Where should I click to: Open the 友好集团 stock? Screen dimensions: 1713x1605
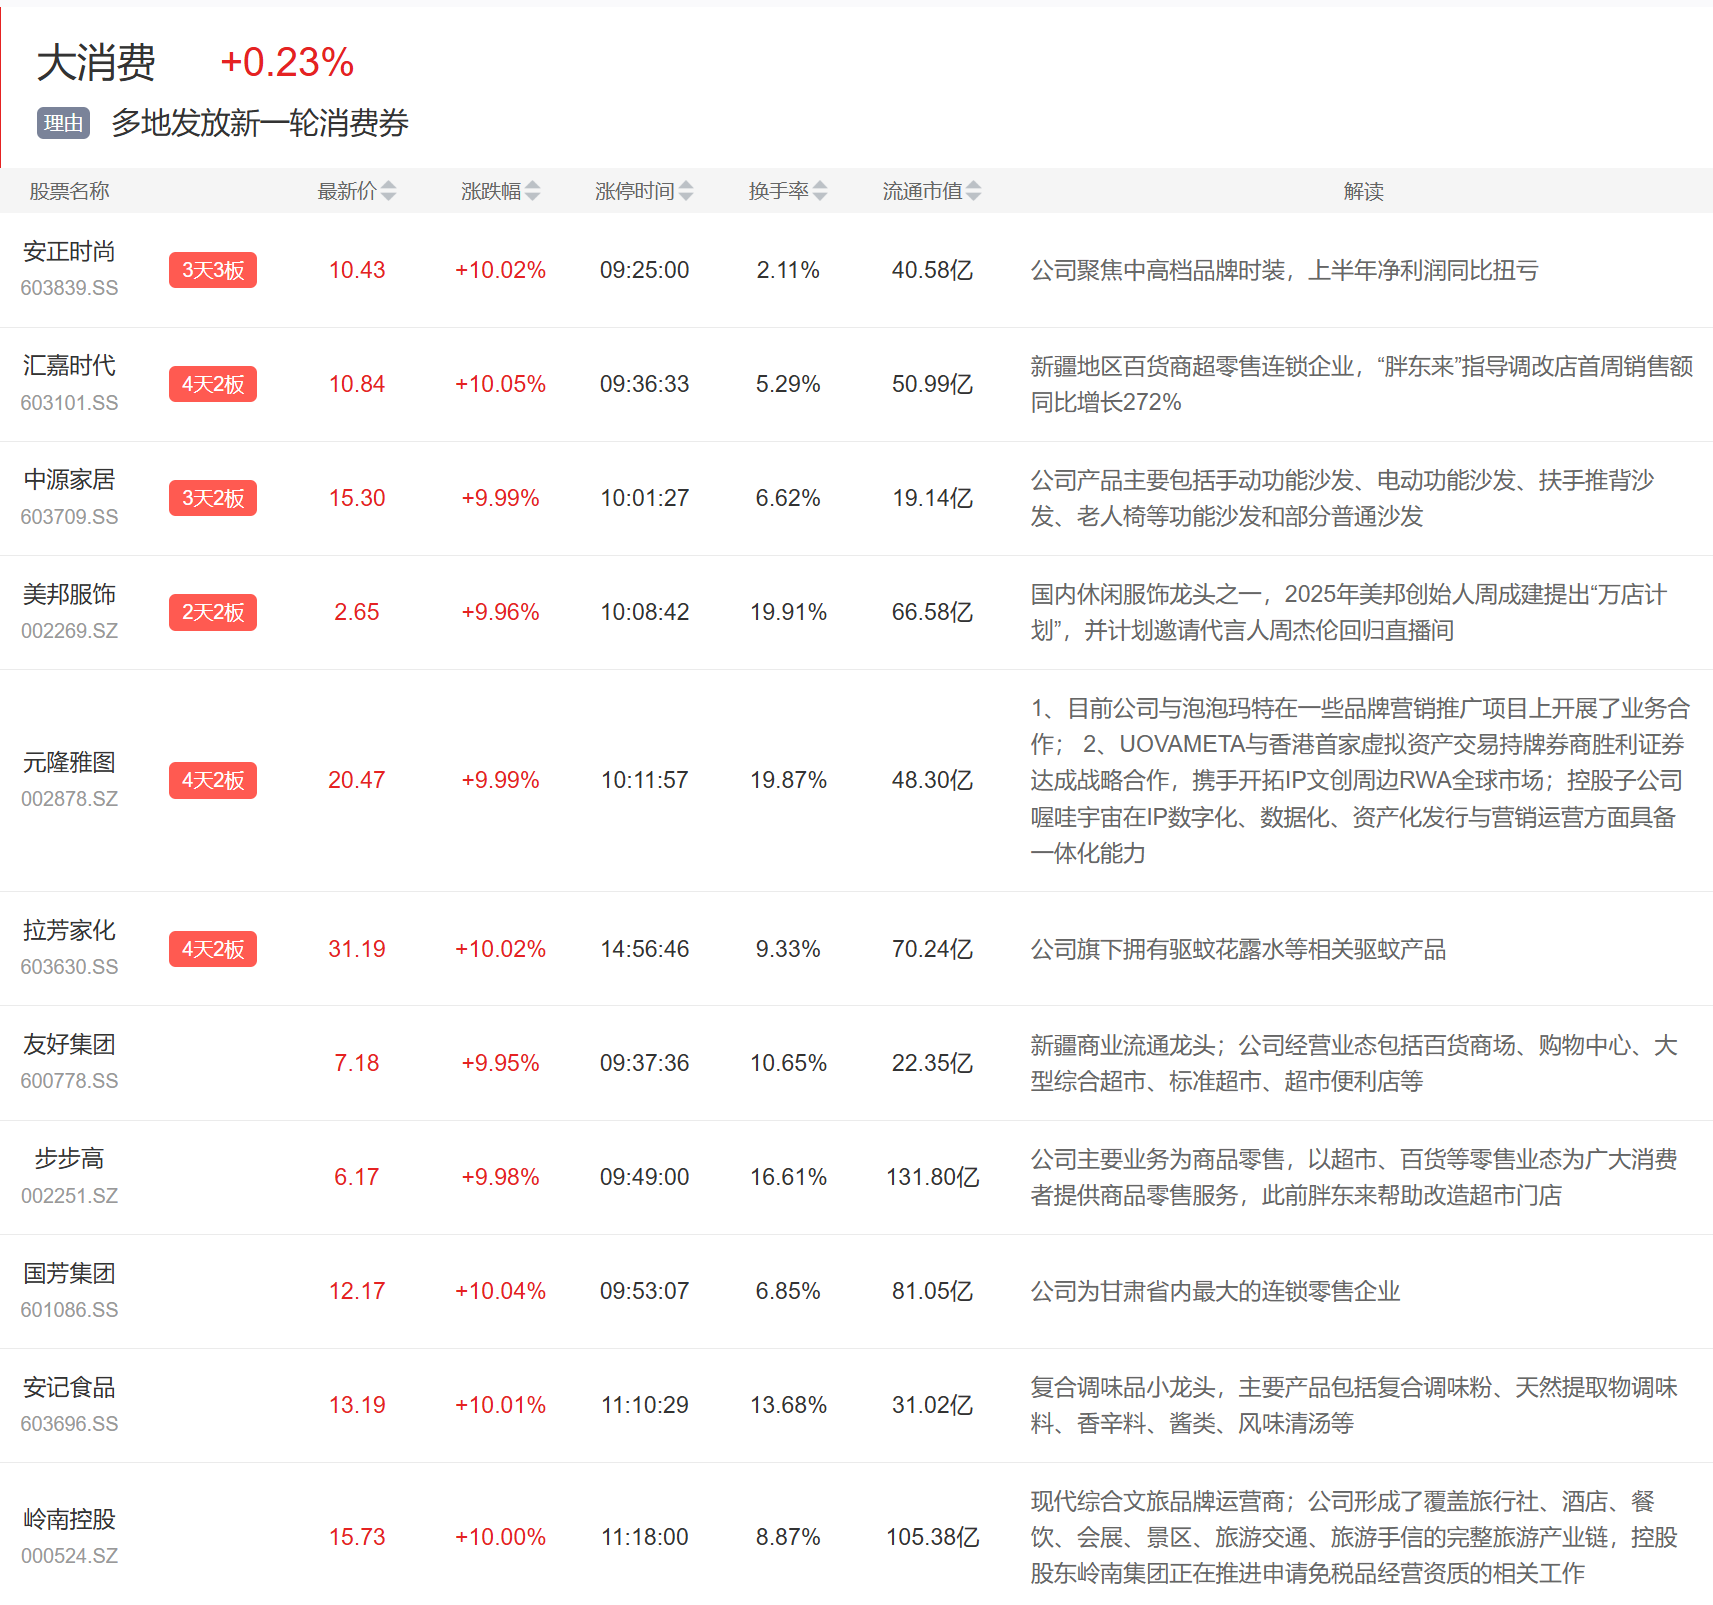pos(69,1045)
